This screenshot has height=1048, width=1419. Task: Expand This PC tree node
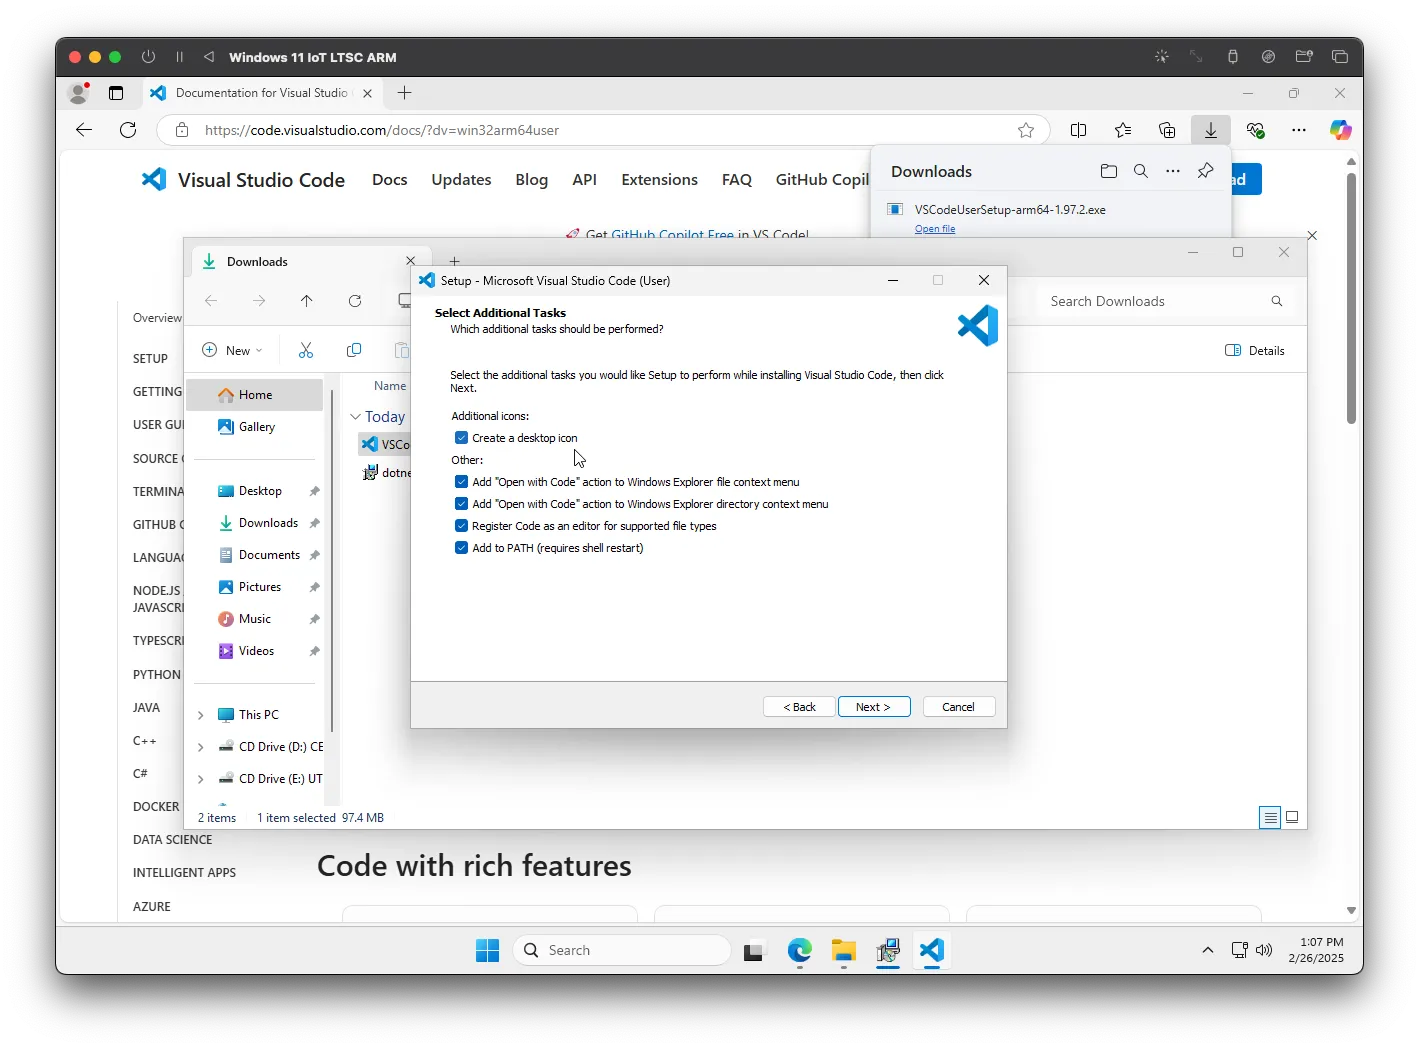[x=201, y=715]
